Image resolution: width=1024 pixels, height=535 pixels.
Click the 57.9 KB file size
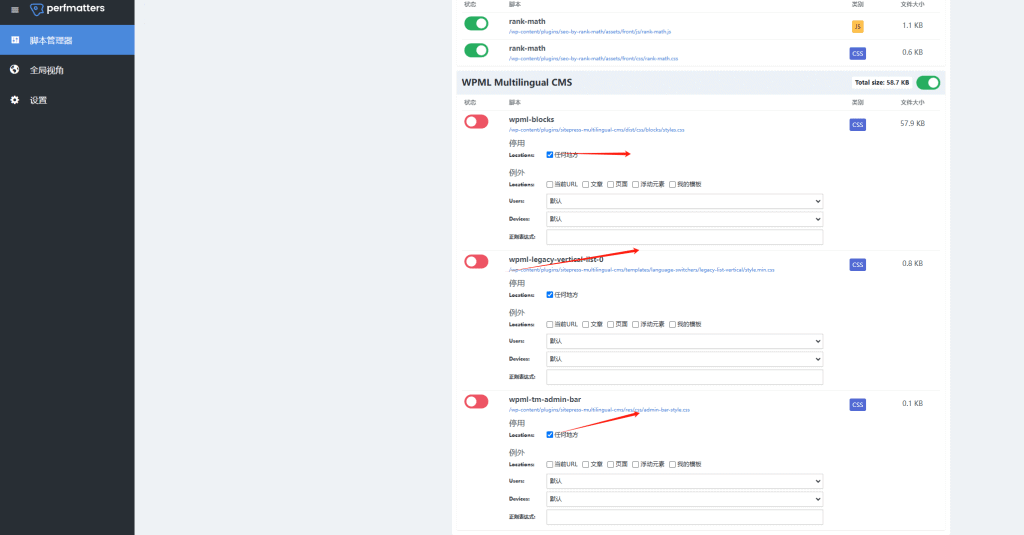pos(912,123)
